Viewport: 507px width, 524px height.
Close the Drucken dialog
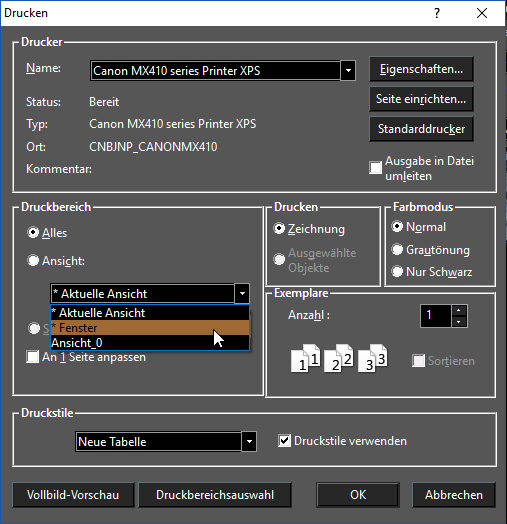[x=482, y=13]
